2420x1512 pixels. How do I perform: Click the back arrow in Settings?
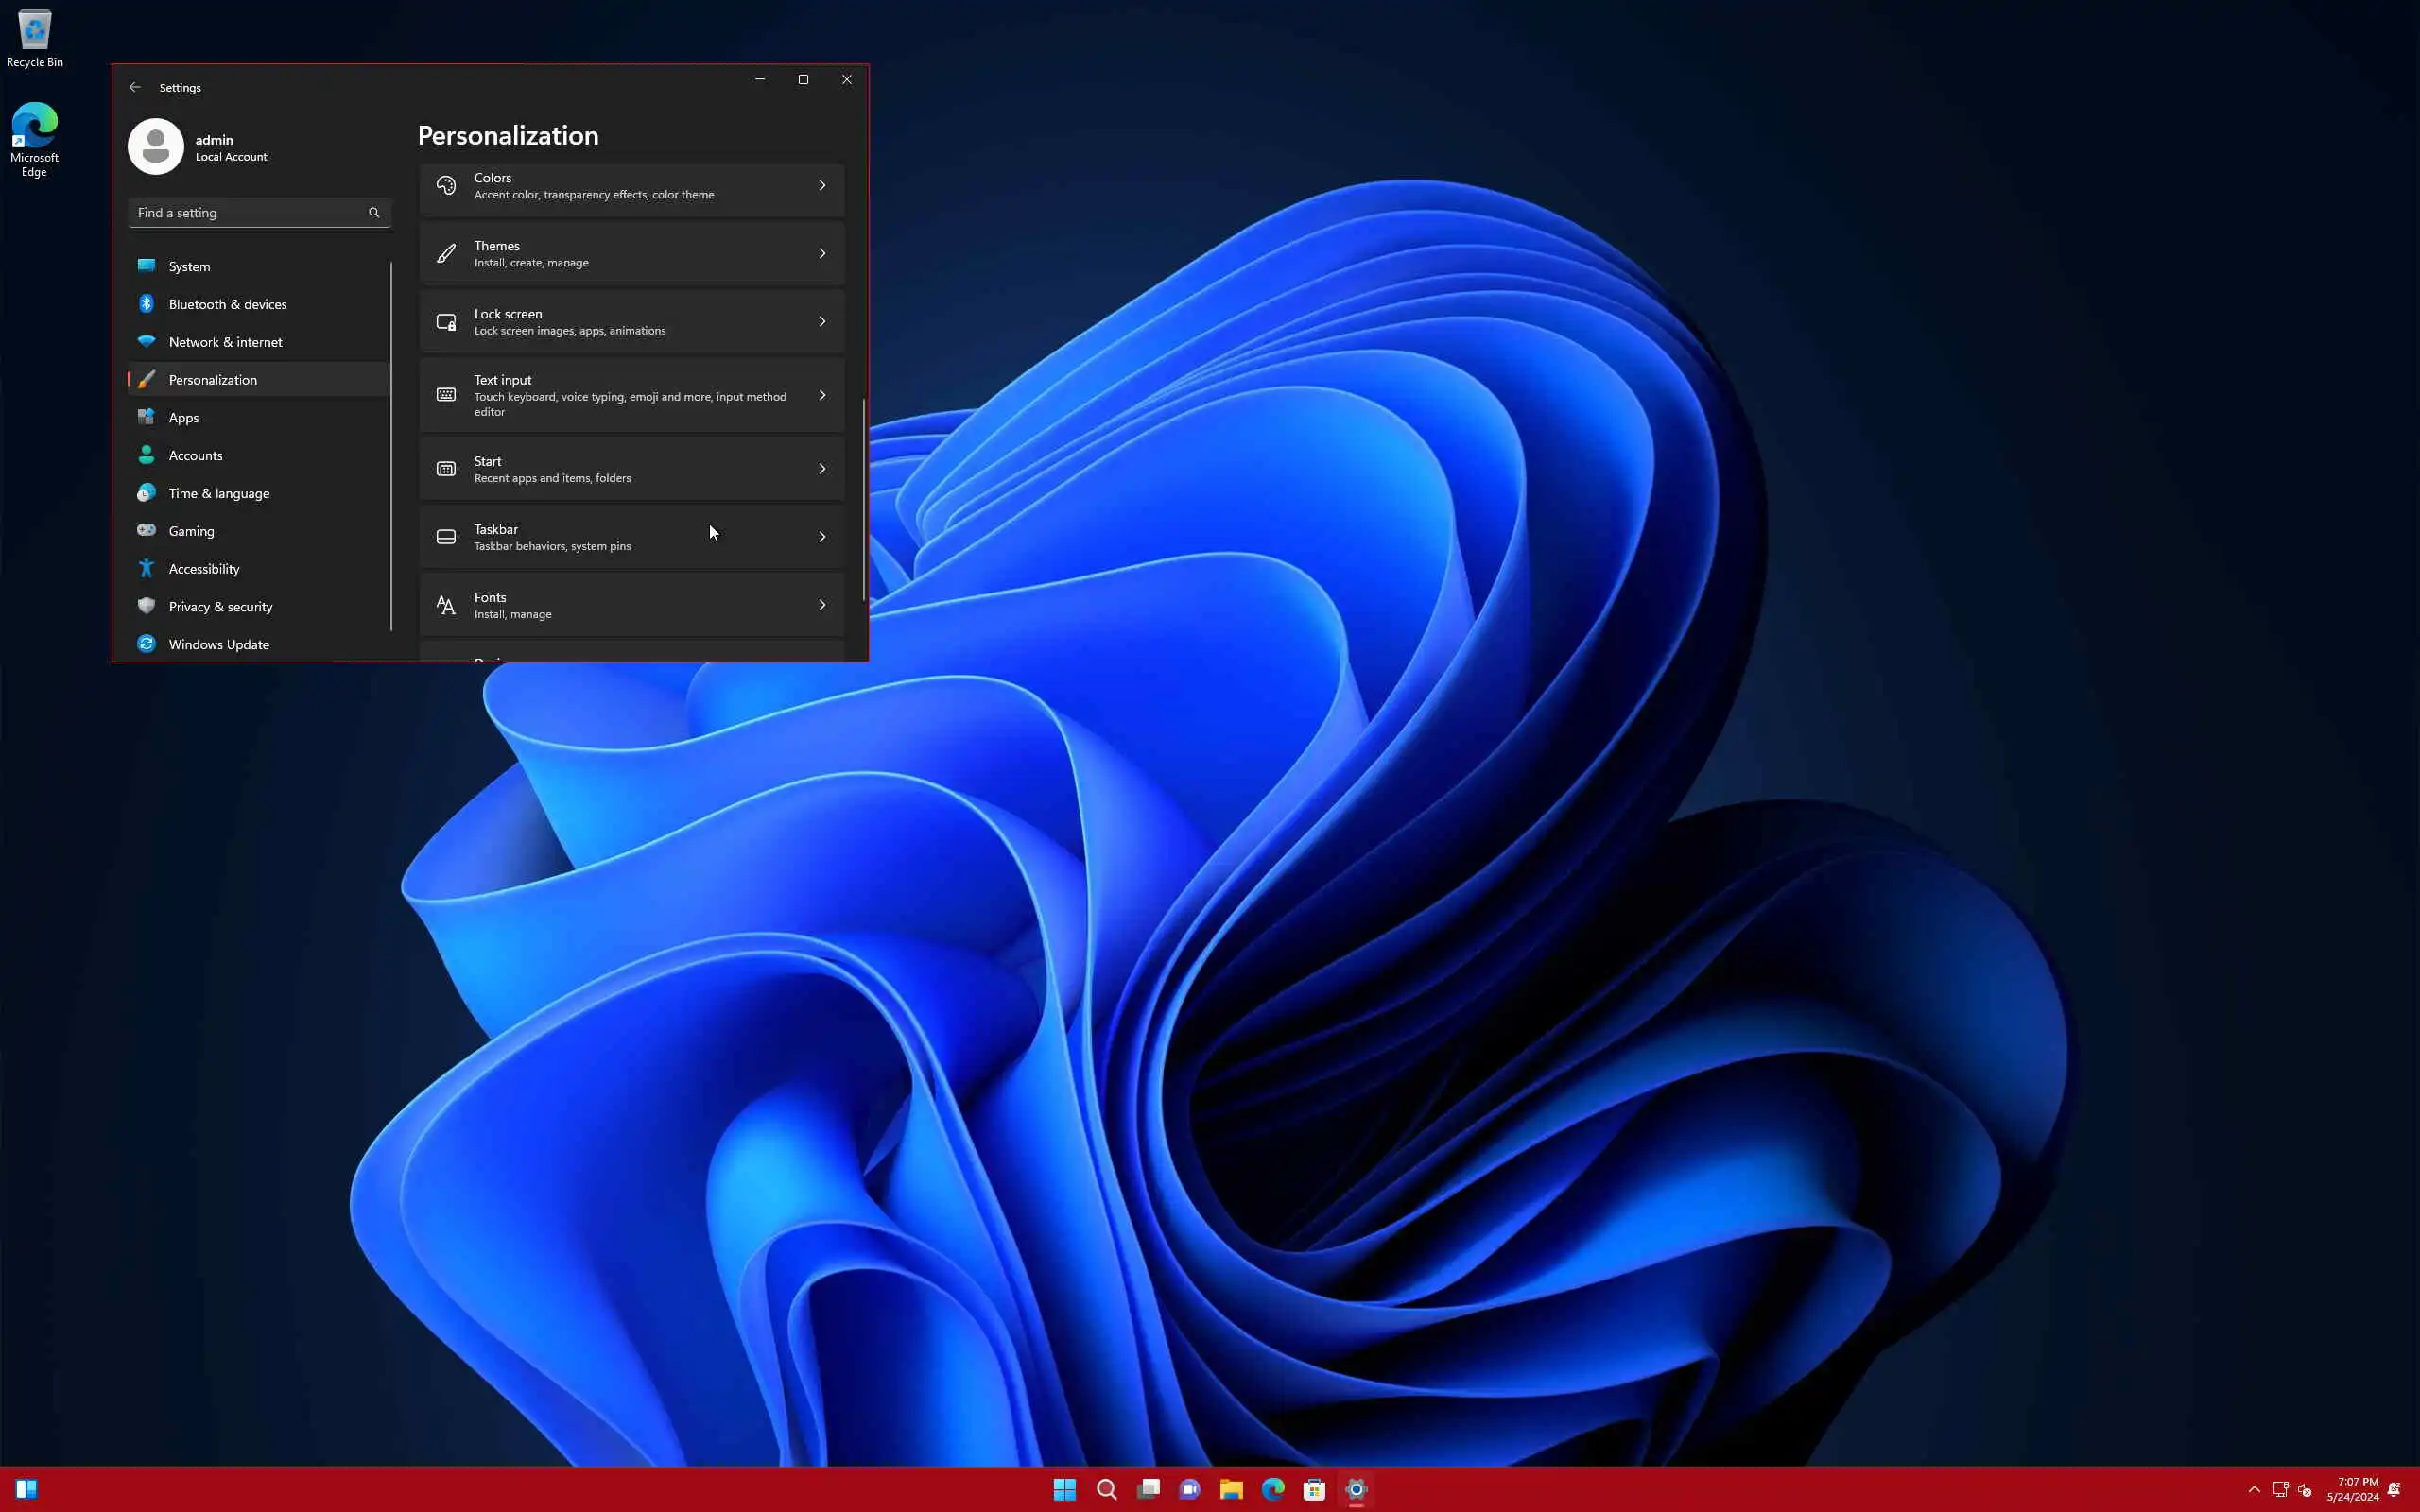tap(135, 87)
